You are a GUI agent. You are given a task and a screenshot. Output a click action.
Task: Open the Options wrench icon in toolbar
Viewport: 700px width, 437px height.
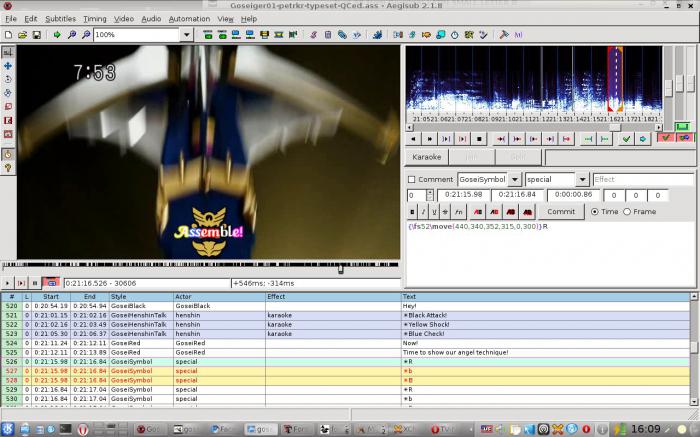tap(504, 34)
